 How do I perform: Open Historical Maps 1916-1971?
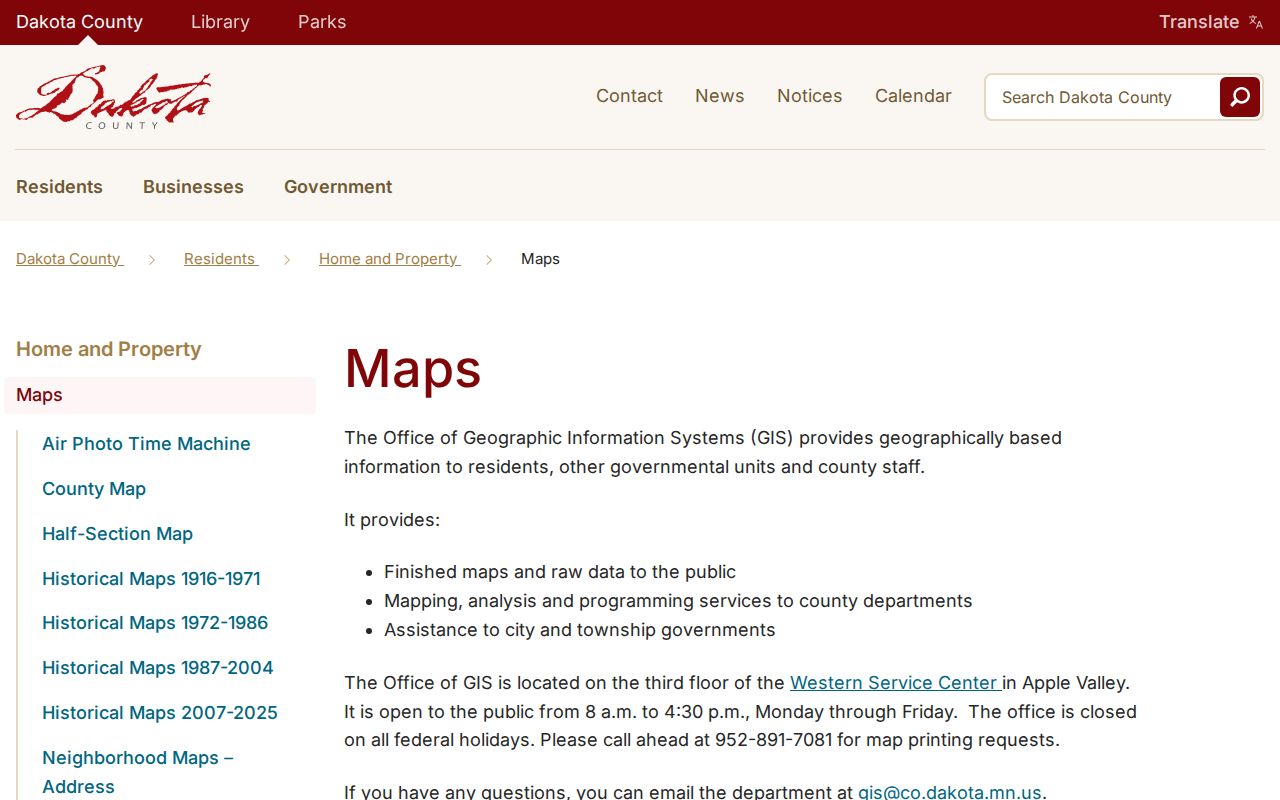[x=151, y=579]
